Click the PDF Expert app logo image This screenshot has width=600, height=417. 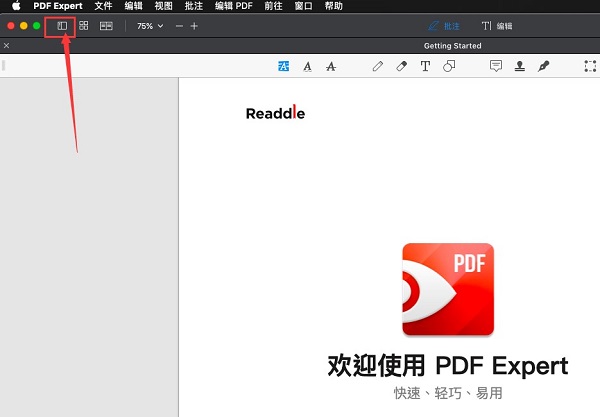[448, 290]
